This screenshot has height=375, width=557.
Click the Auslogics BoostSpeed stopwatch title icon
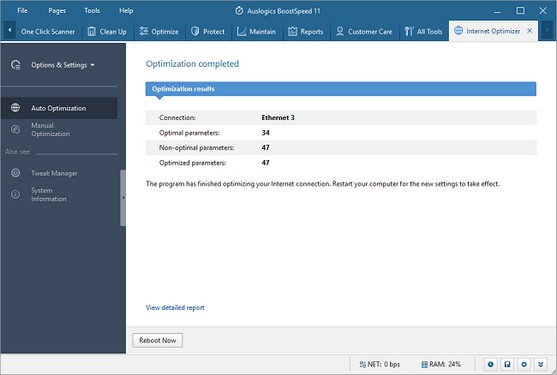239,11
